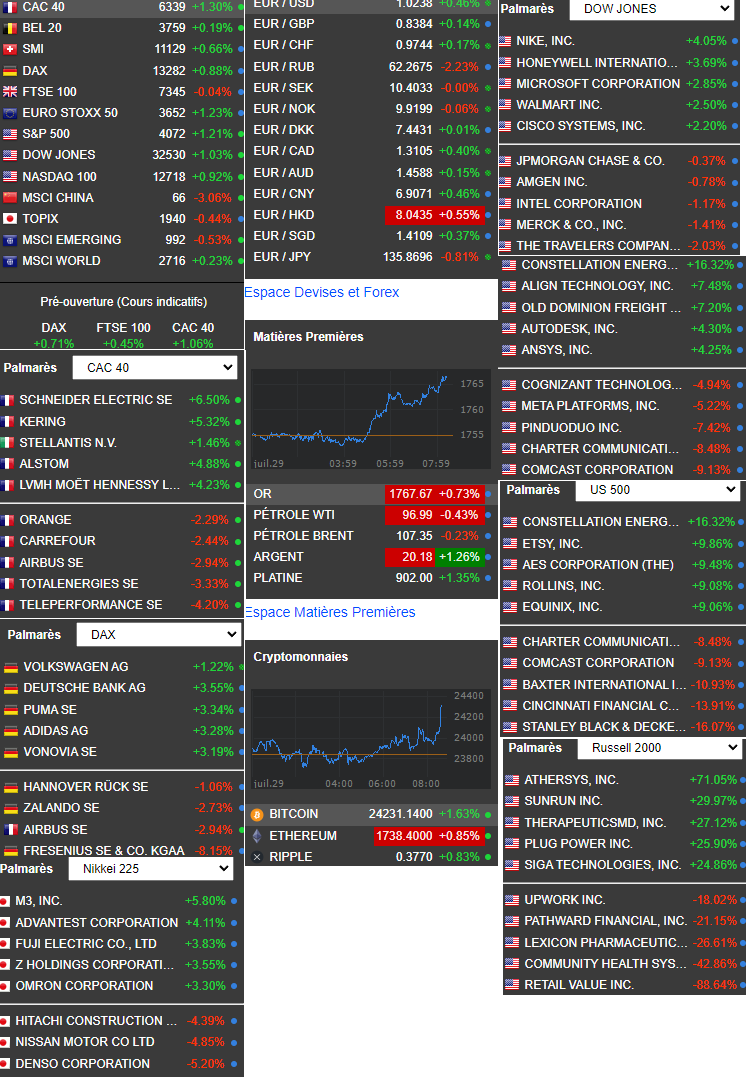Open ARGENT silver quote

click(371, 557)
